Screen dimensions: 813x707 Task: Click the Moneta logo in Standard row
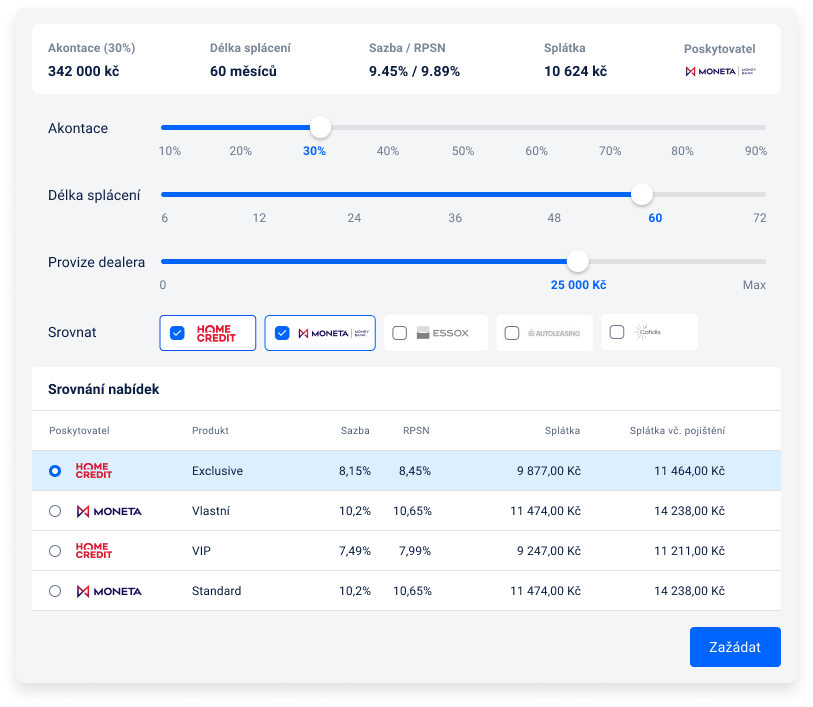click(109, 591)
